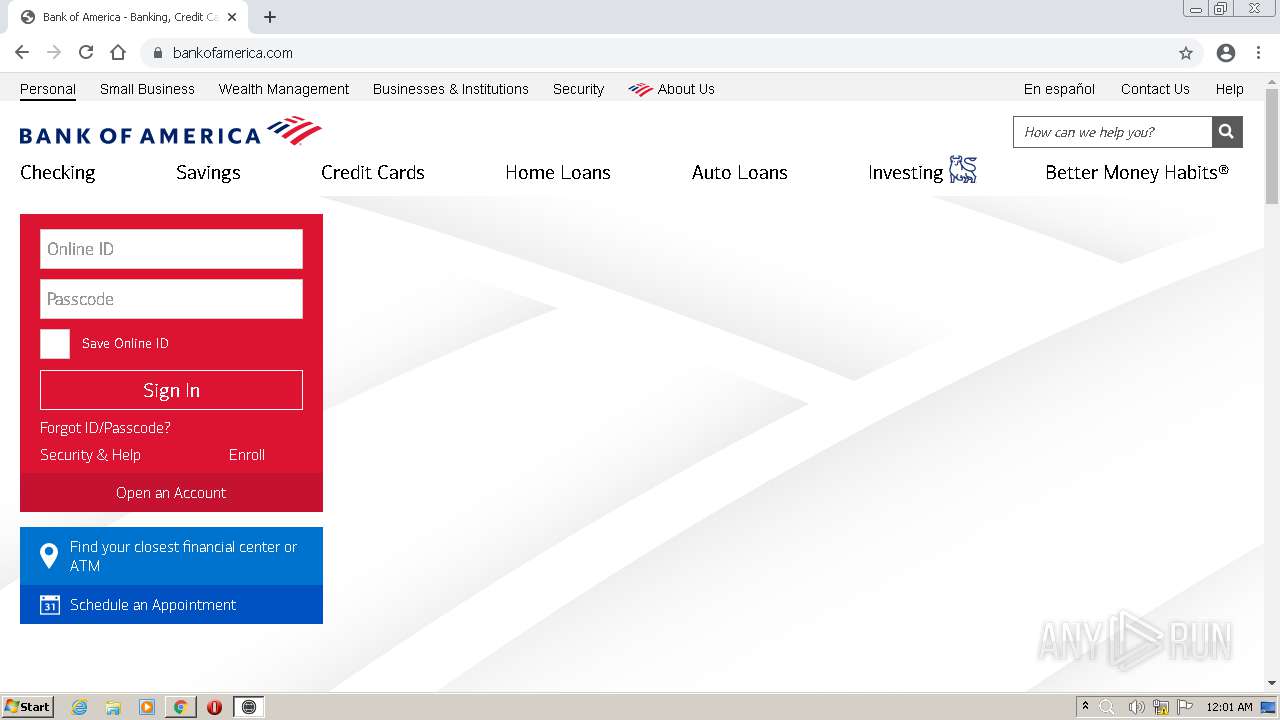The height and width of the screenshot is (720, 1280).
Task: Open the Checking menu
Action: pyautogui.click(x=58, y=172)
